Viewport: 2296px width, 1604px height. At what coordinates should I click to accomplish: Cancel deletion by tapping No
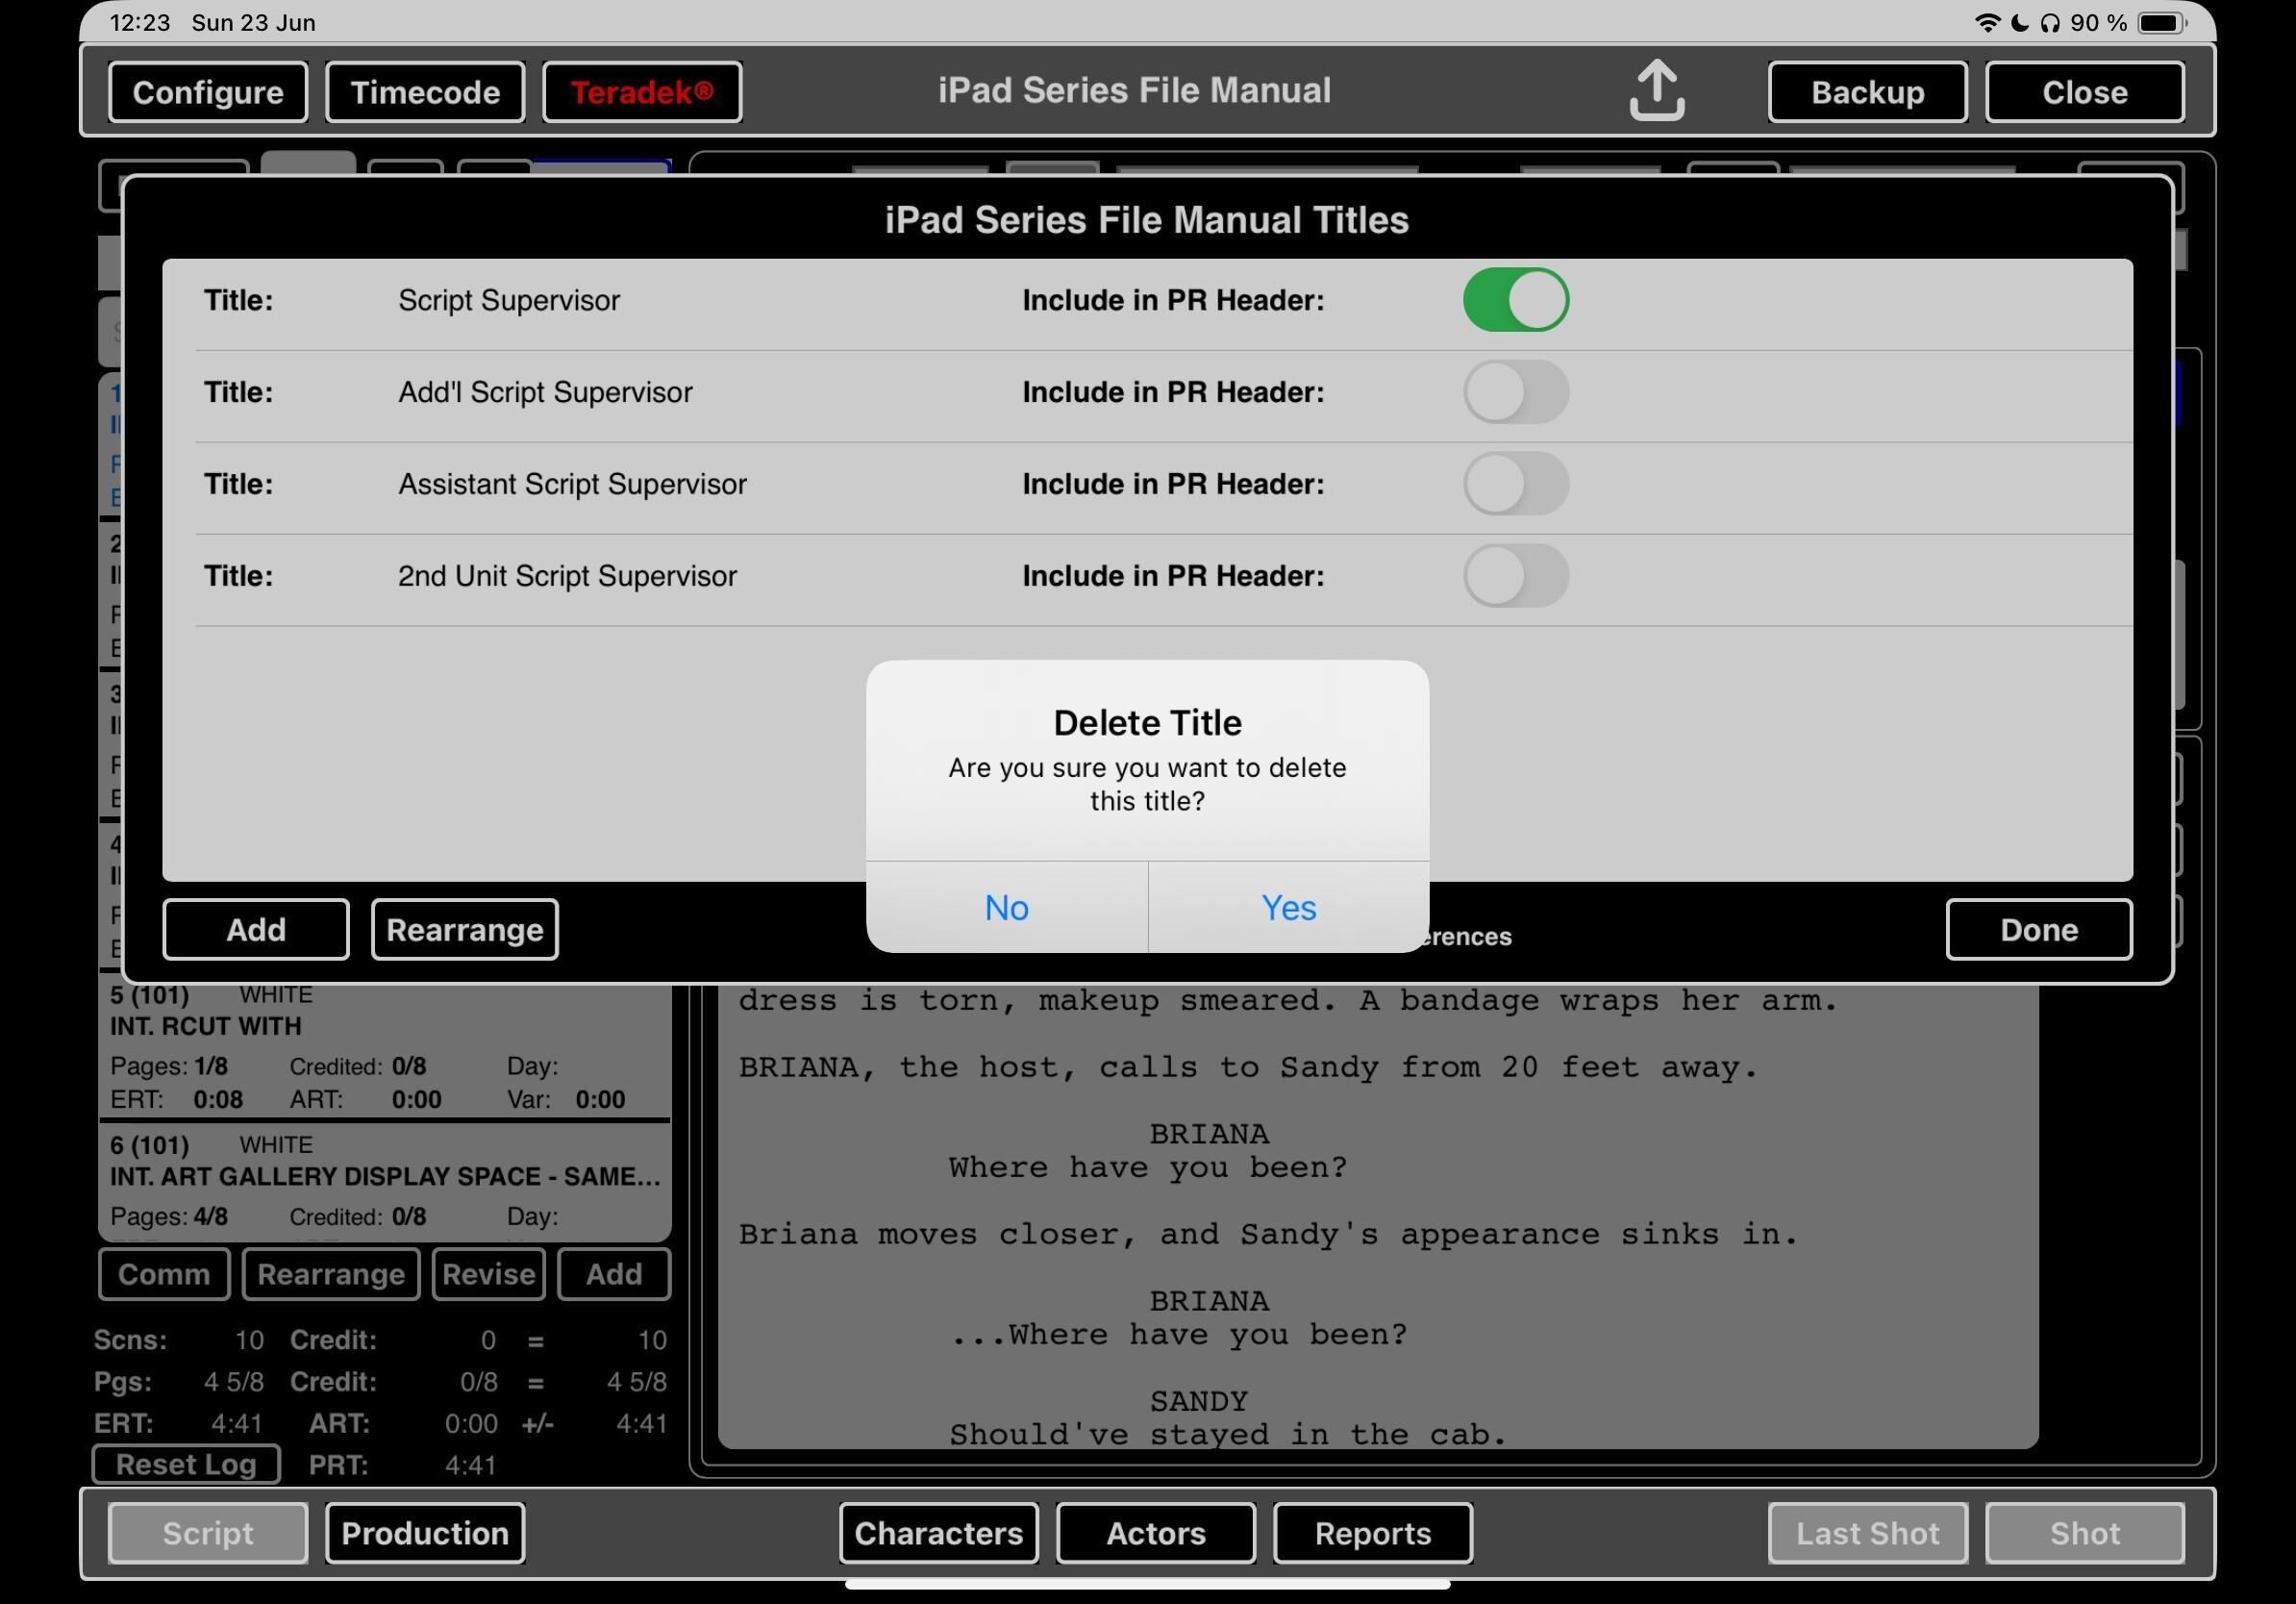tap(1006, 907)
